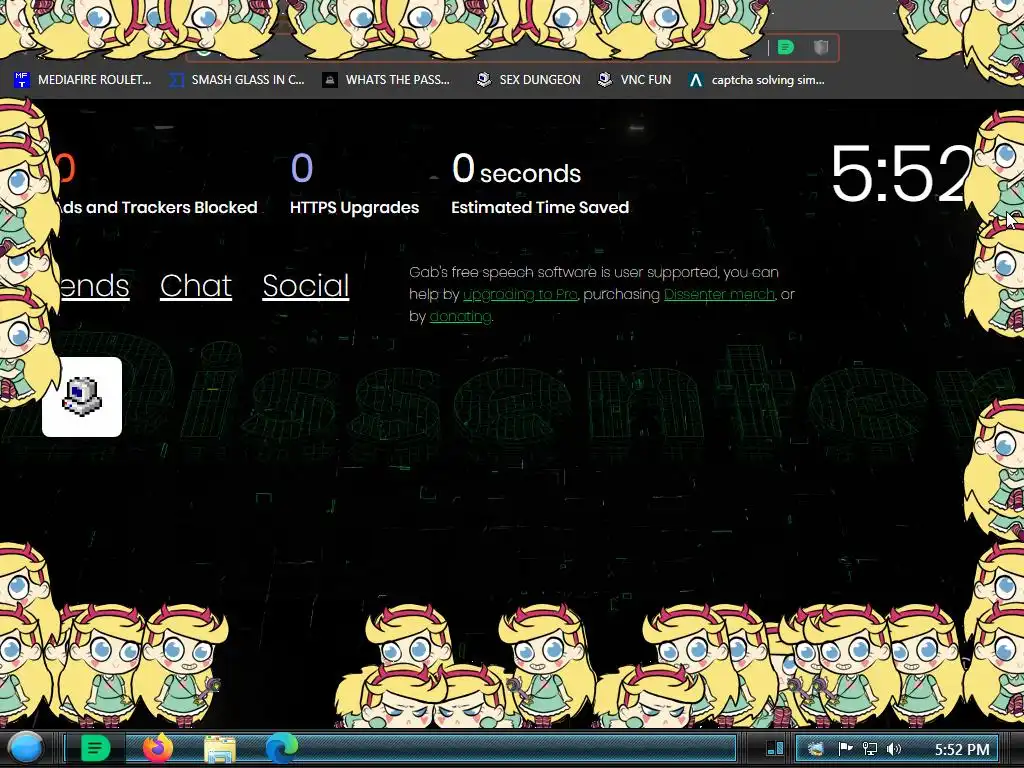Viewport: 1024px width, 768px height.
Task: Open the MEDIAFIRE ROULET... bookmark
Action: point(82,80)
